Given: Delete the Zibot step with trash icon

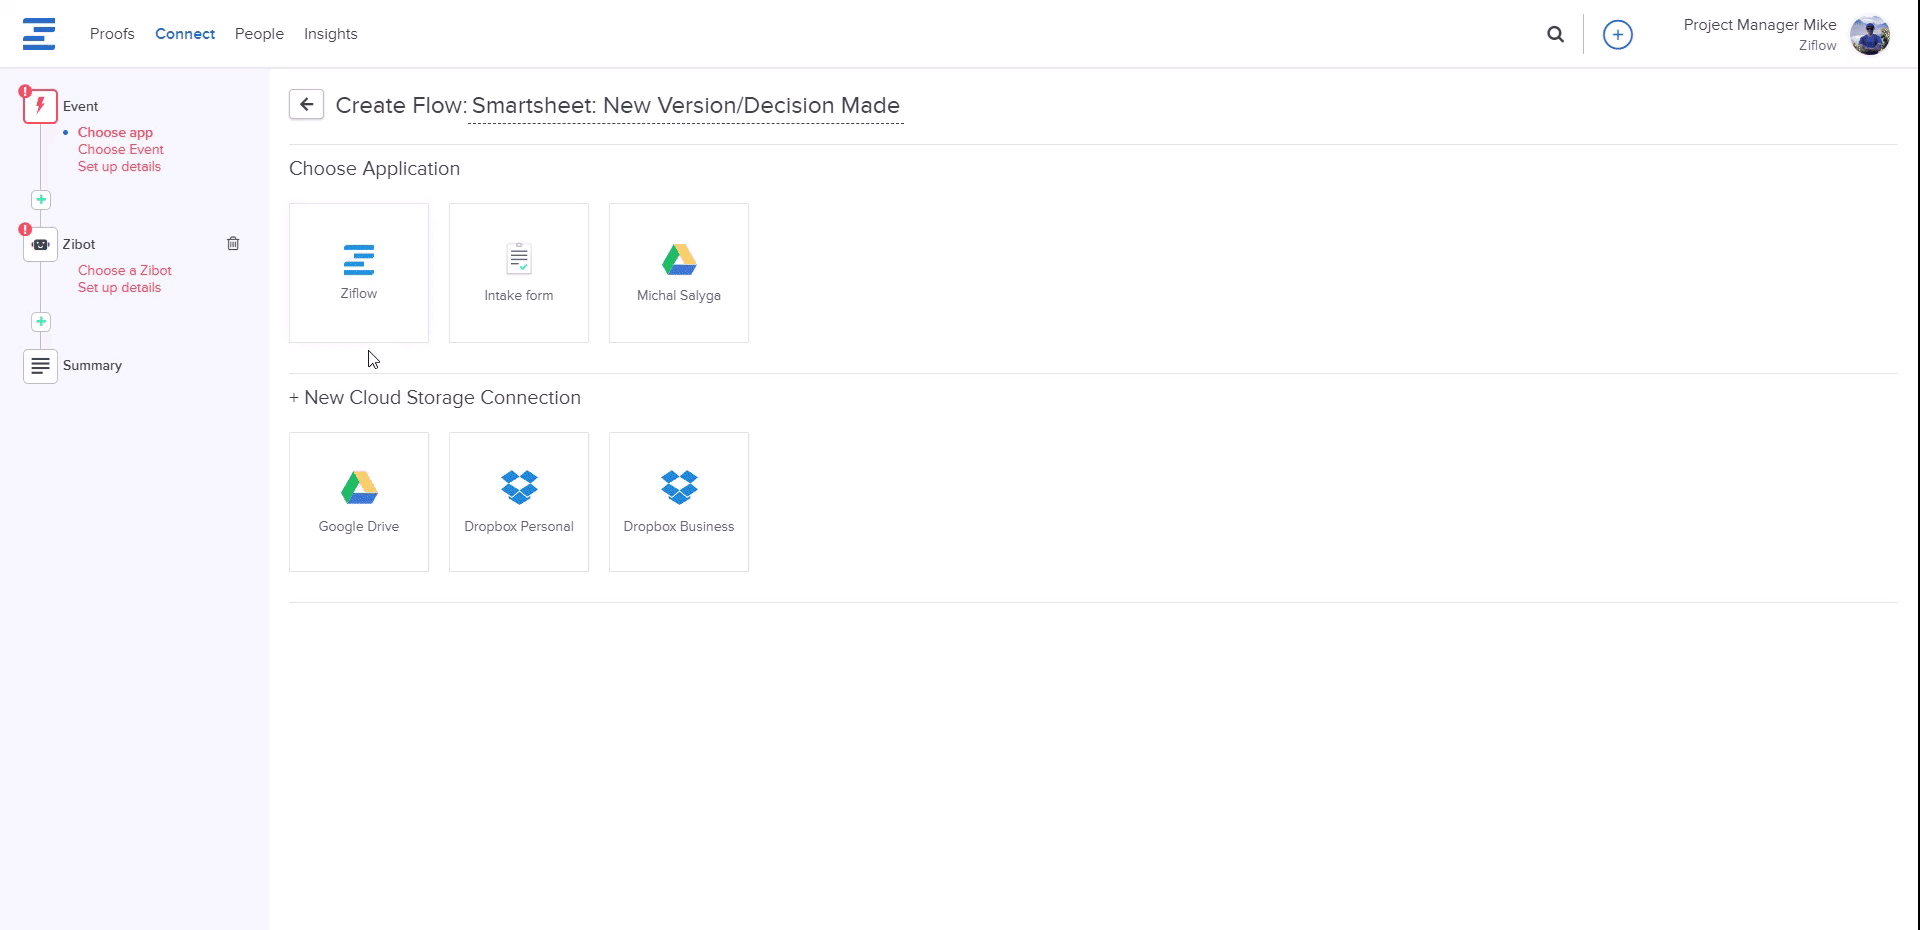Looking at the screenshot, I should 233,243.
